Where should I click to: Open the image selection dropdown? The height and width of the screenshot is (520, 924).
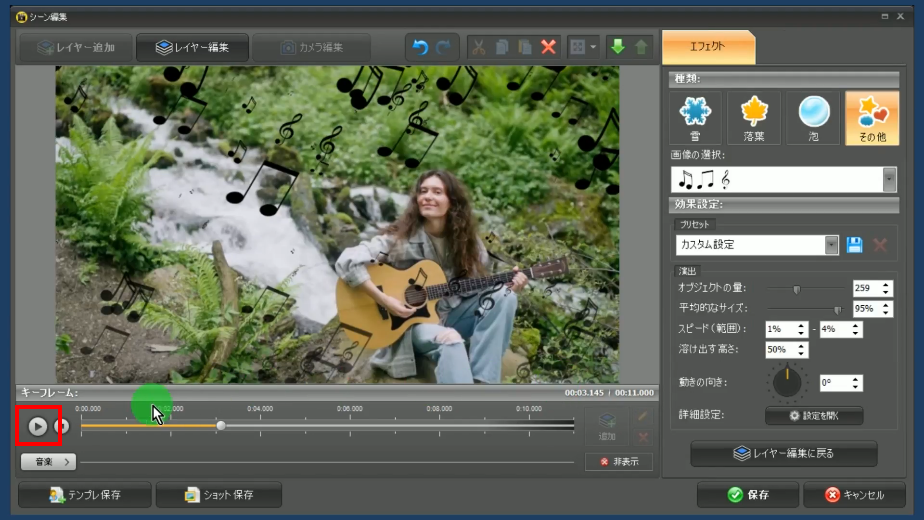coord(889,179)
